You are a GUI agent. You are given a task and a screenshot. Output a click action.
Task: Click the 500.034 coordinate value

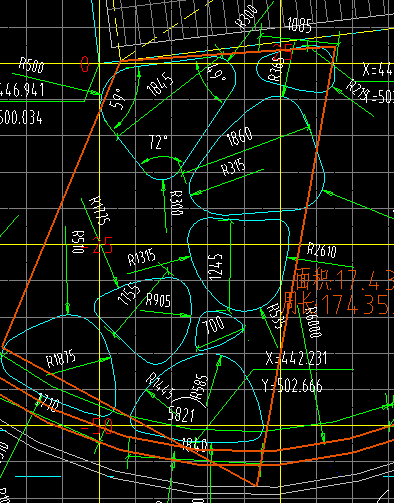[21, 118]
